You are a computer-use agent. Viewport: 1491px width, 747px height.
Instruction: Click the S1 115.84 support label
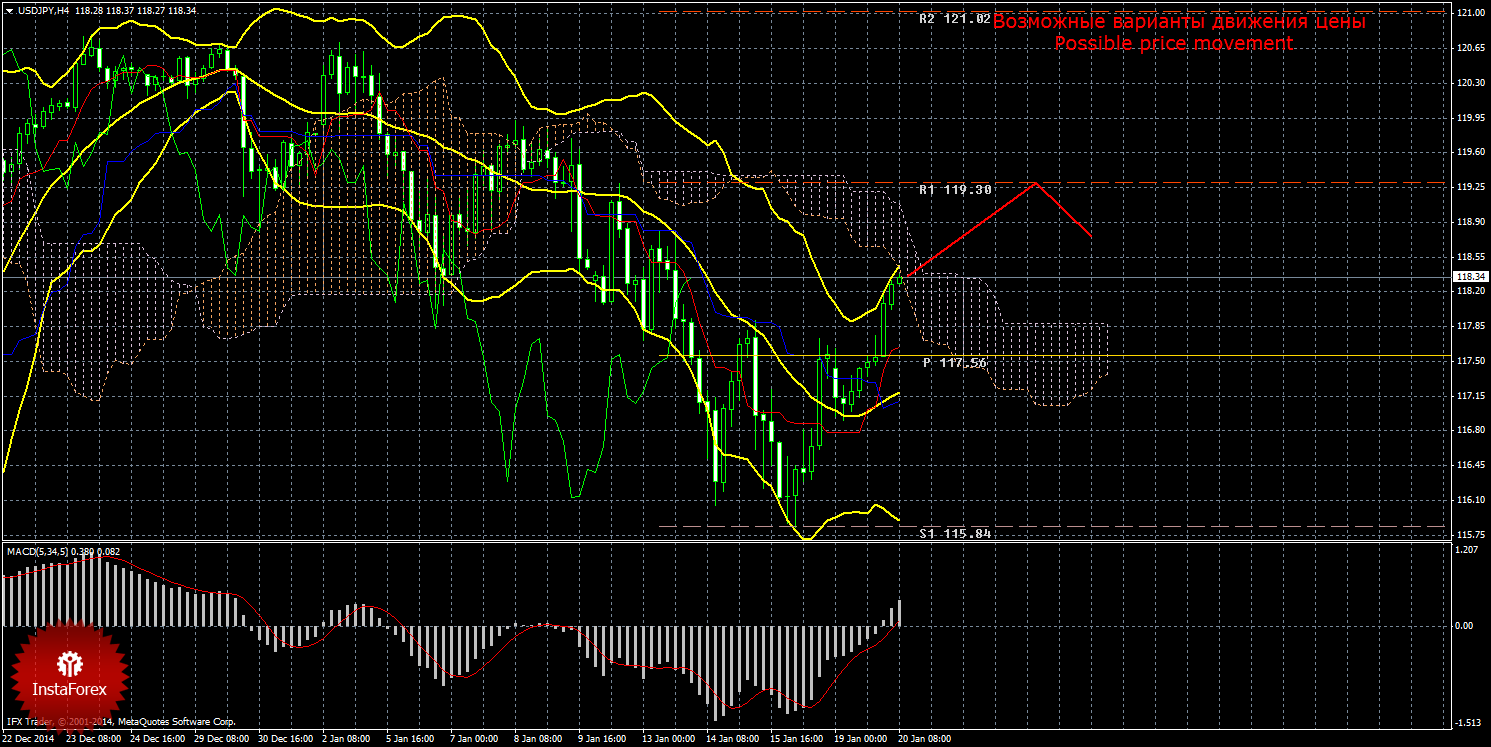(x=955, y=533)
